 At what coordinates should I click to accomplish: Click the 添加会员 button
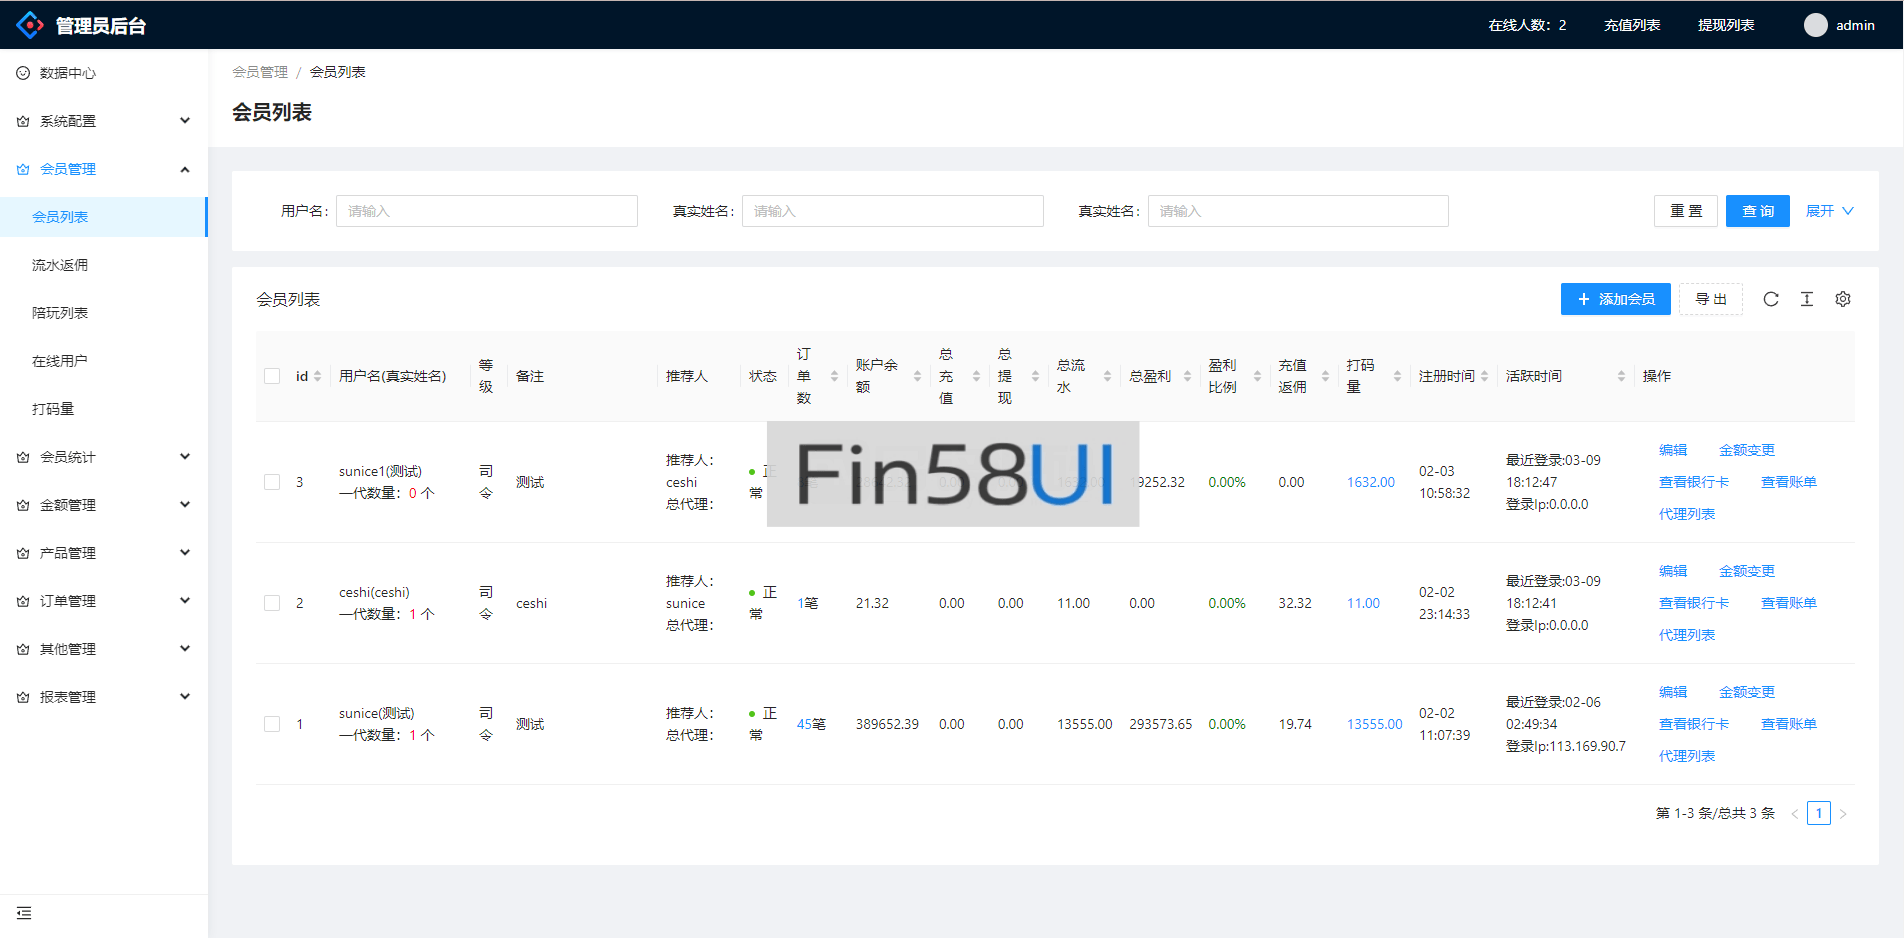(1615, 299)
